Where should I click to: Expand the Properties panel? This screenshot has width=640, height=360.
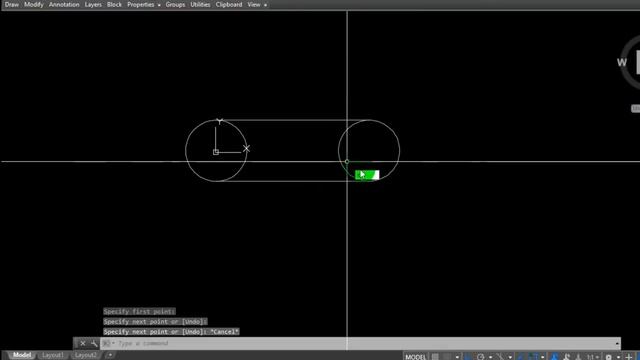[144, 4]
